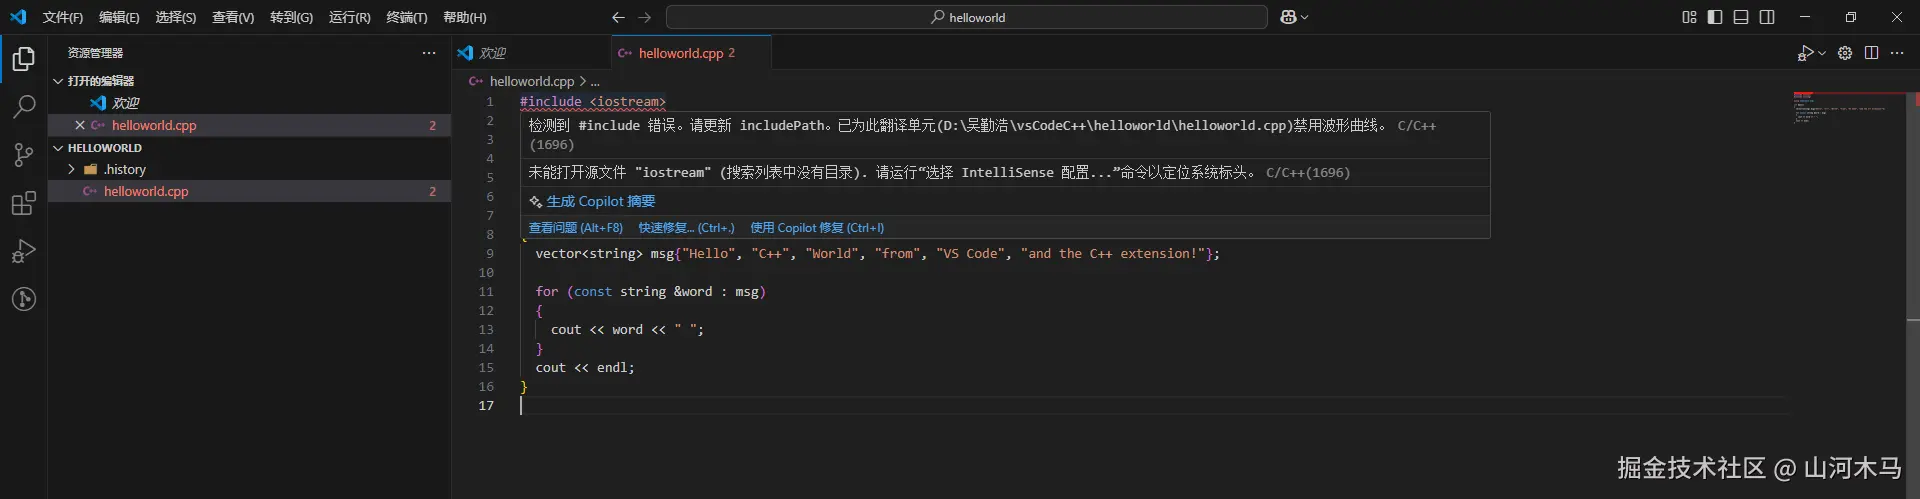
Task: Open the File menu
Action: pos(63,17)
